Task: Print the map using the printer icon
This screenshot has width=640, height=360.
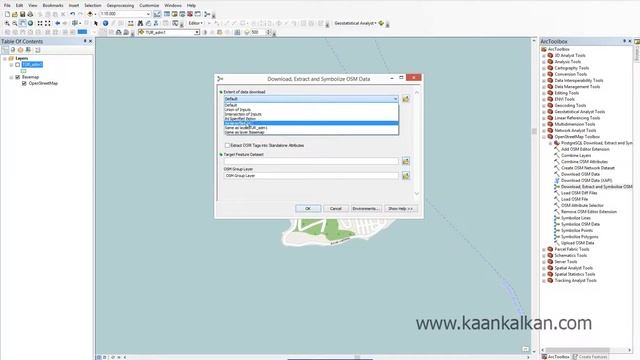Action: (30, 14)
